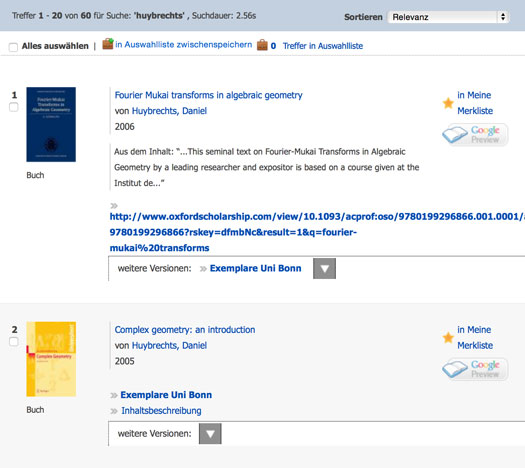This screenshot has width=525, height=468.
Task: Open title Fourier Mukai transforms in algebraic geometry
Action: (x=208, y=95)
